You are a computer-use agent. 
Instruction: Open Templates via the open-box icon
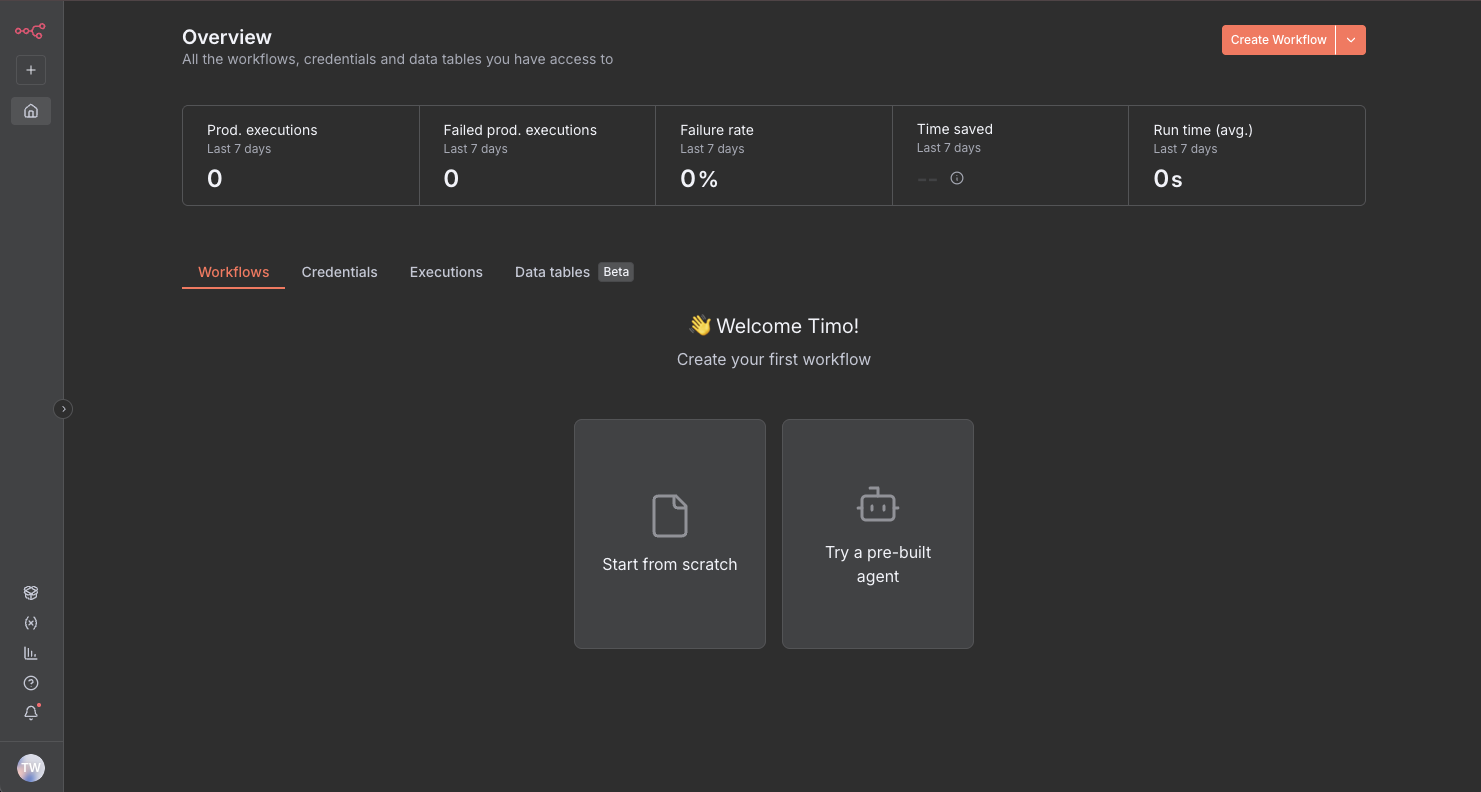(31, 593)
